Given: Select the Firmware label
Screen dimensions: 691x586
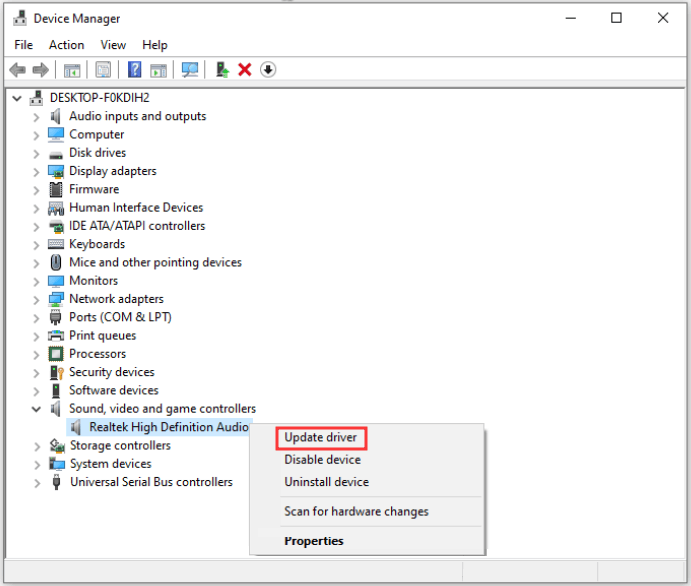Looking at the screenshot, I should tap(94, 189).
